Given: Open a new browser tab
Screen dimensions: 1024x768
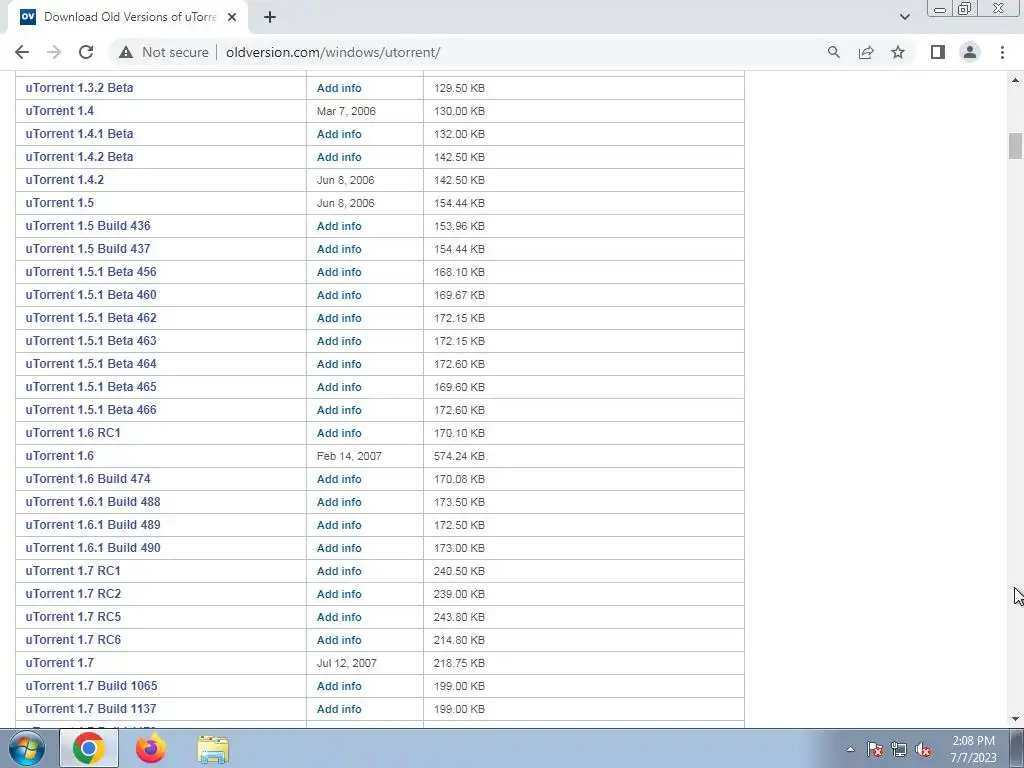Looking at the screenshot, I should tap(270, 17).
